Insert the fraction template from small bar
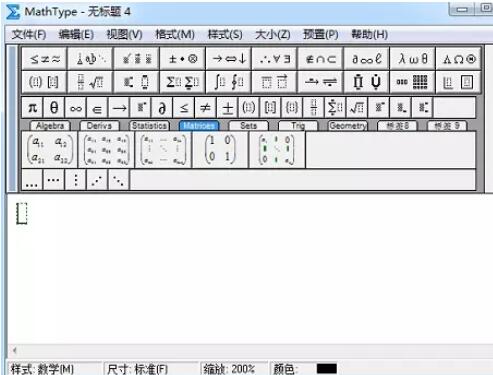 tap(314, 108)
